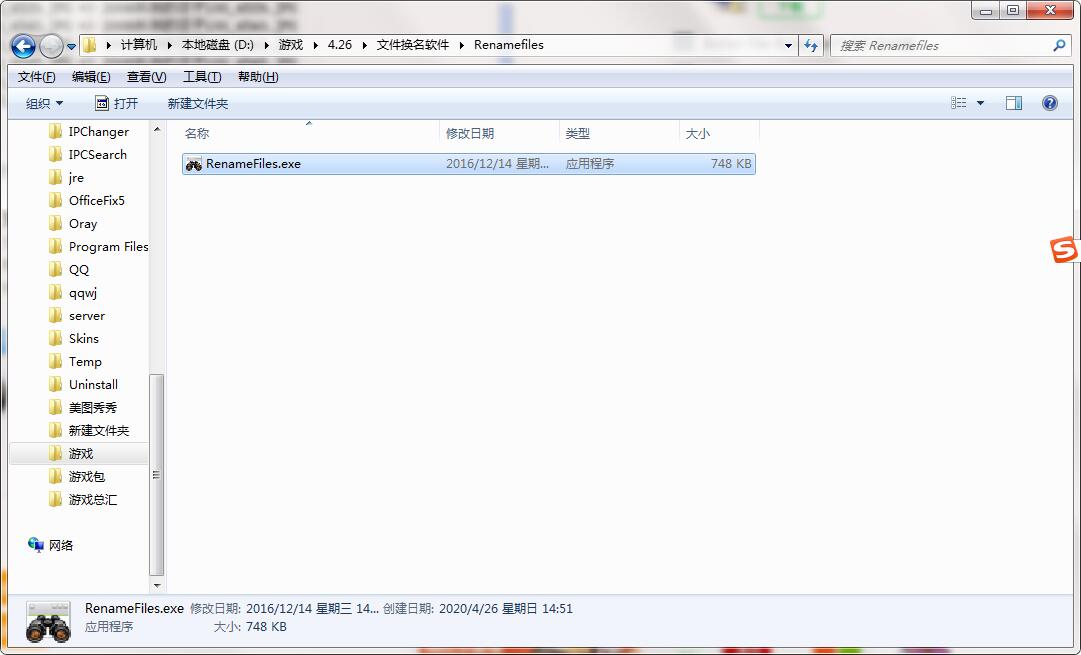
Task: Click the Sogou input method S icon
Action: (x=1062, y=250)
